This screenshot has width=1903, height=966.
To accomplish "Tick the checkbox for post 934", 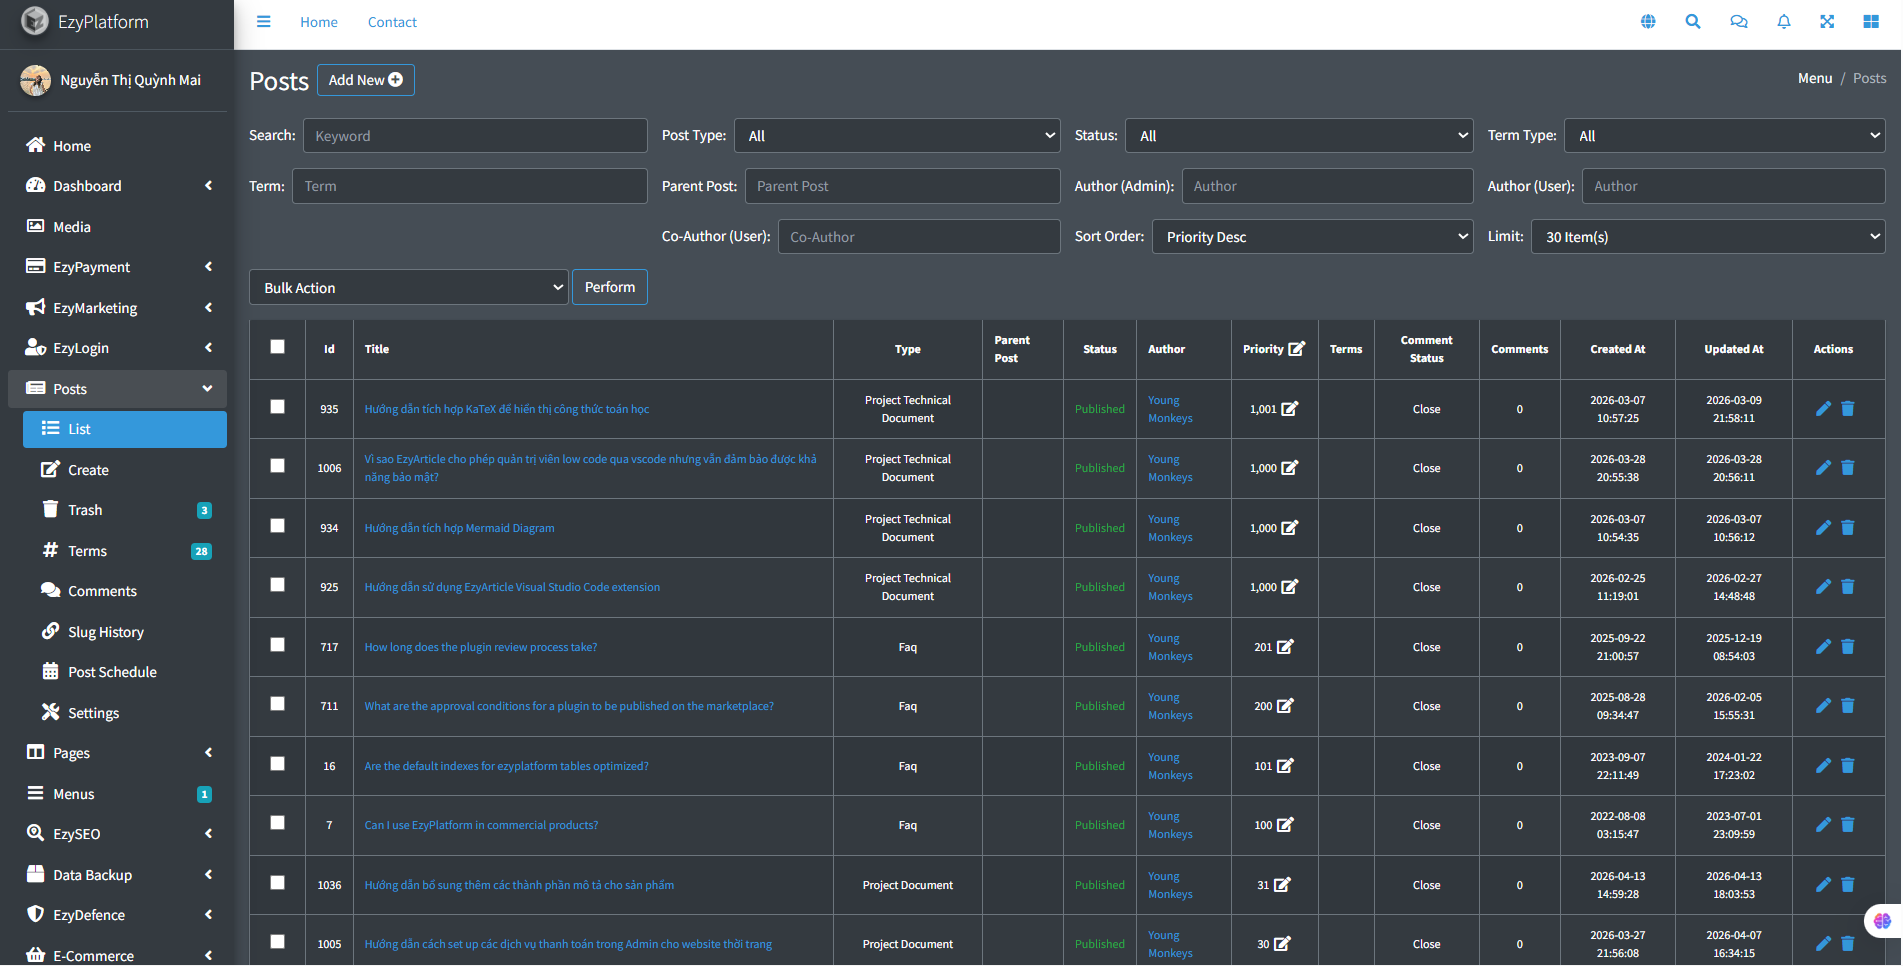I will pyautogui.click(x=277, y=526).
